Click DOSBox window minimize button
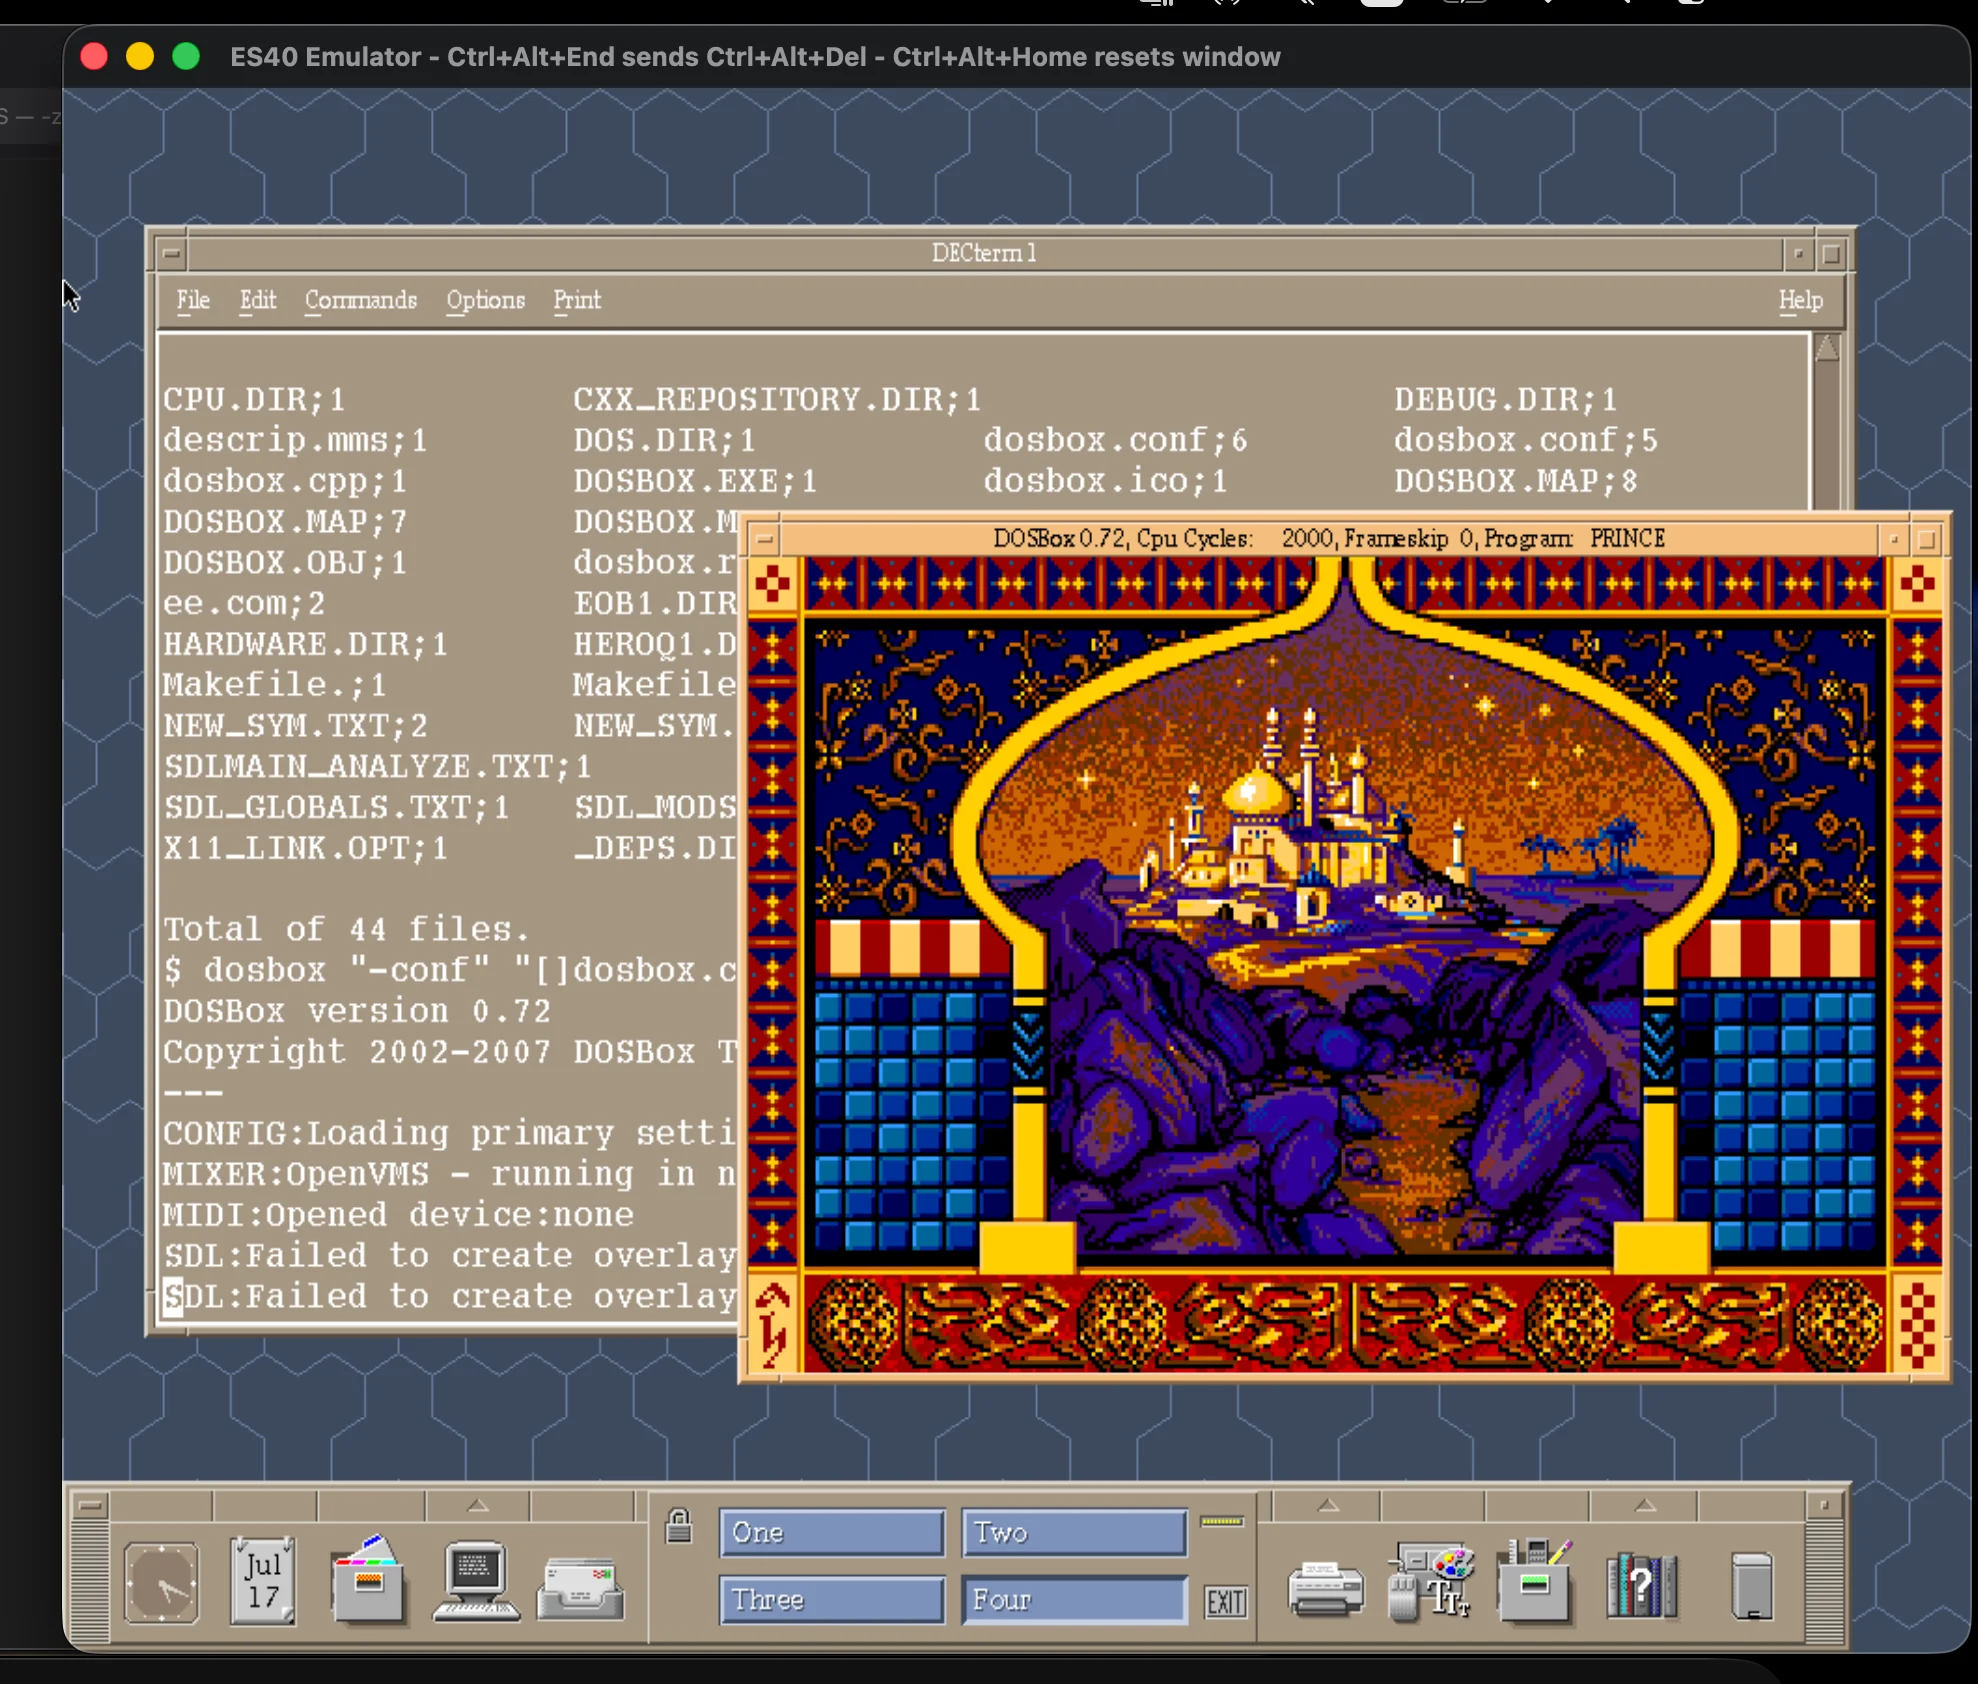The image size is (1978, 1684). coord(1894,540)
